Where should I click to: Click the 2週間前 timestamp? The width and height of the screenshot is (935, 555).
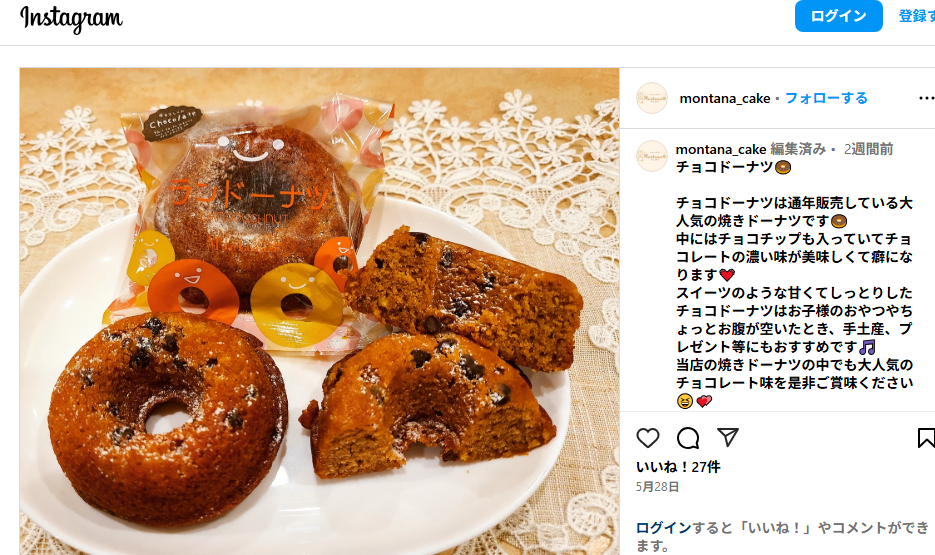(868, 149)
